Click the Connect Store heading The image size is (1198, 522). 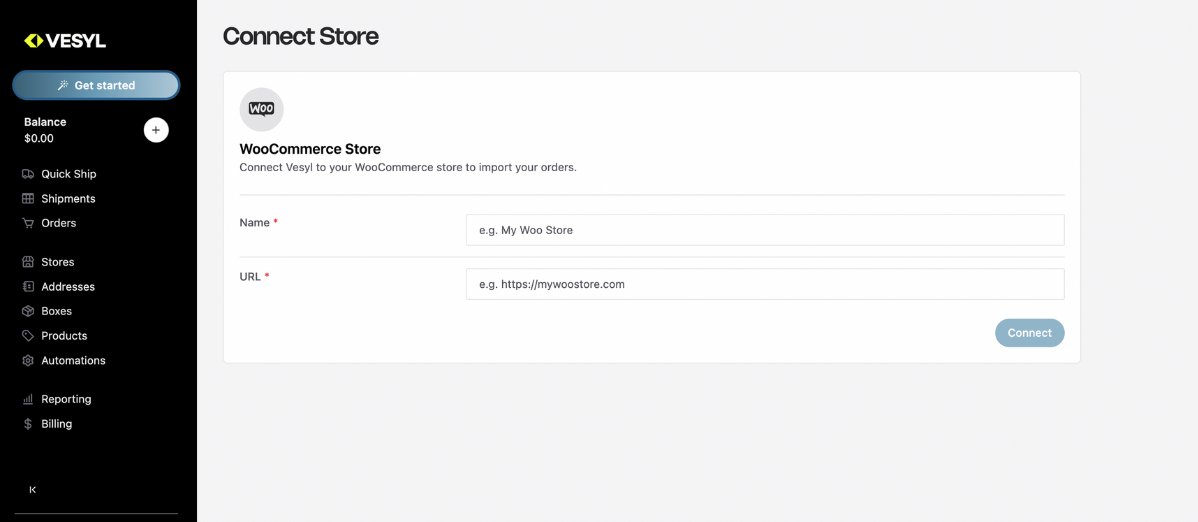click(x=300, y=36)
